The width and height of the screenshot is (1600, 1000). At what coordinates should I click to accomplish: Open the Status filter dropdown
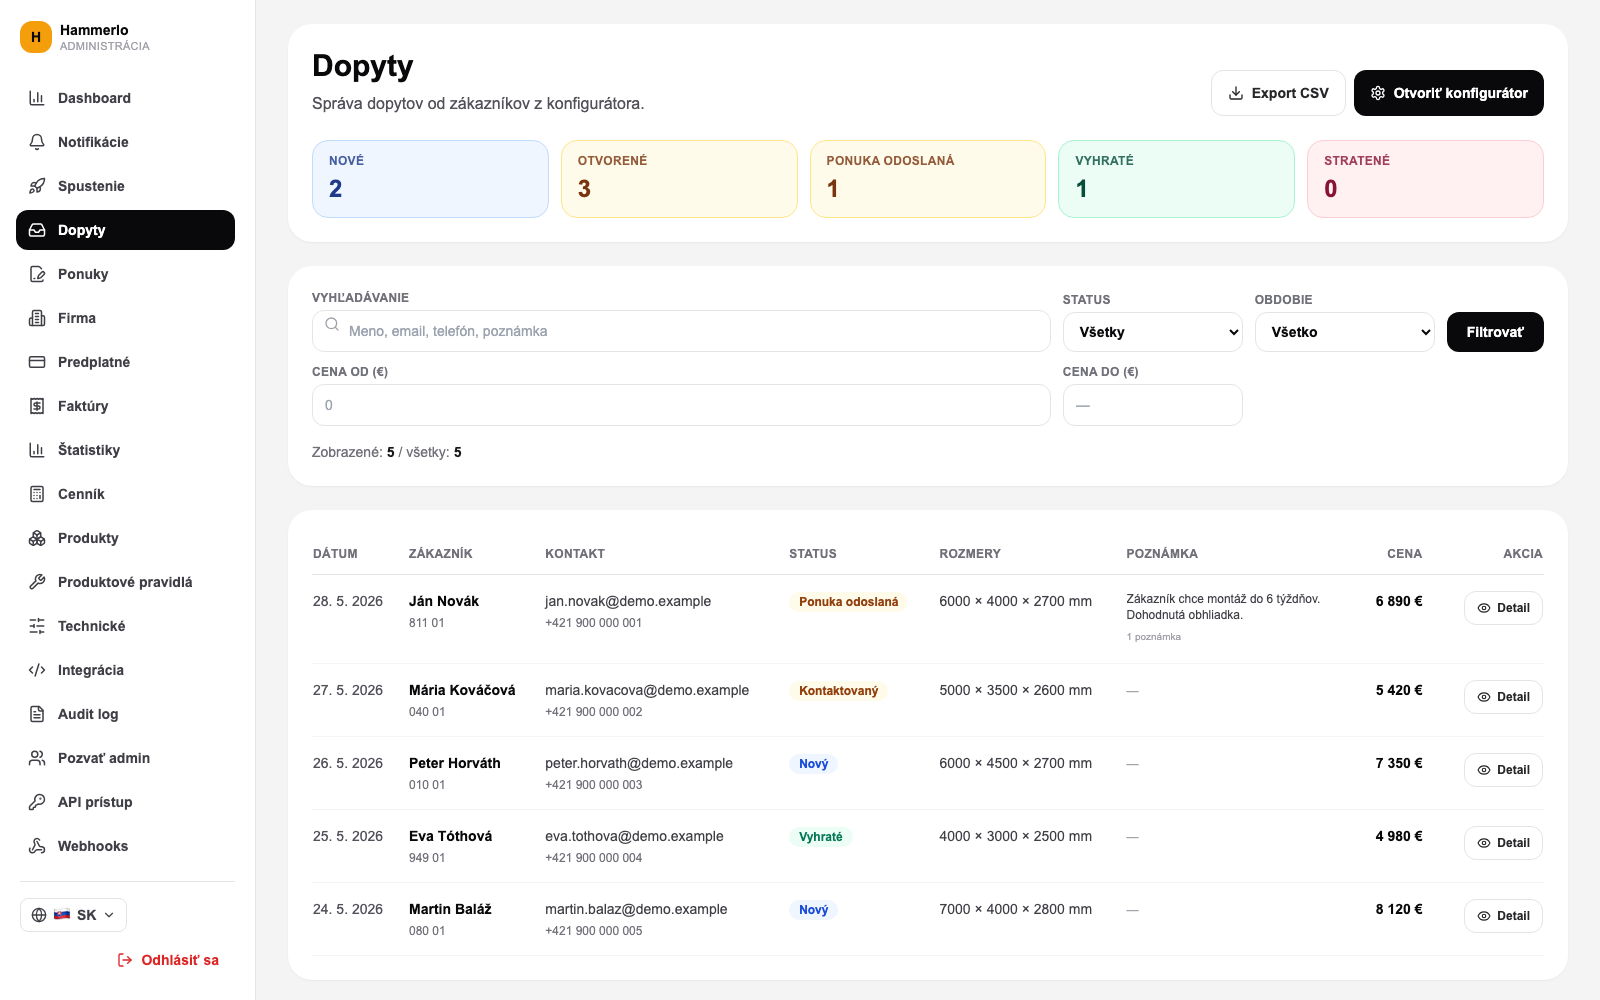click(1152, 332)
